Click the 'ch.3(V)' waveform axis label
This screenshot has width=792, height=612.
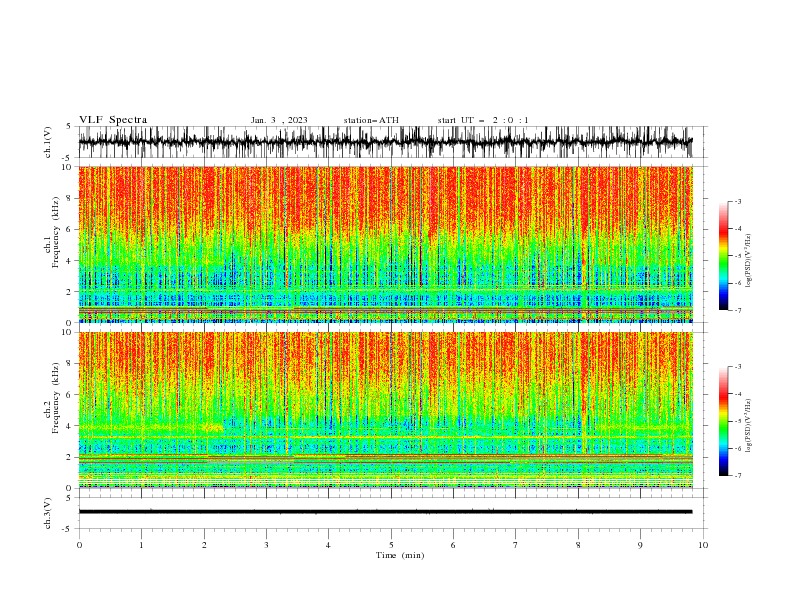(x=48, y=513)
